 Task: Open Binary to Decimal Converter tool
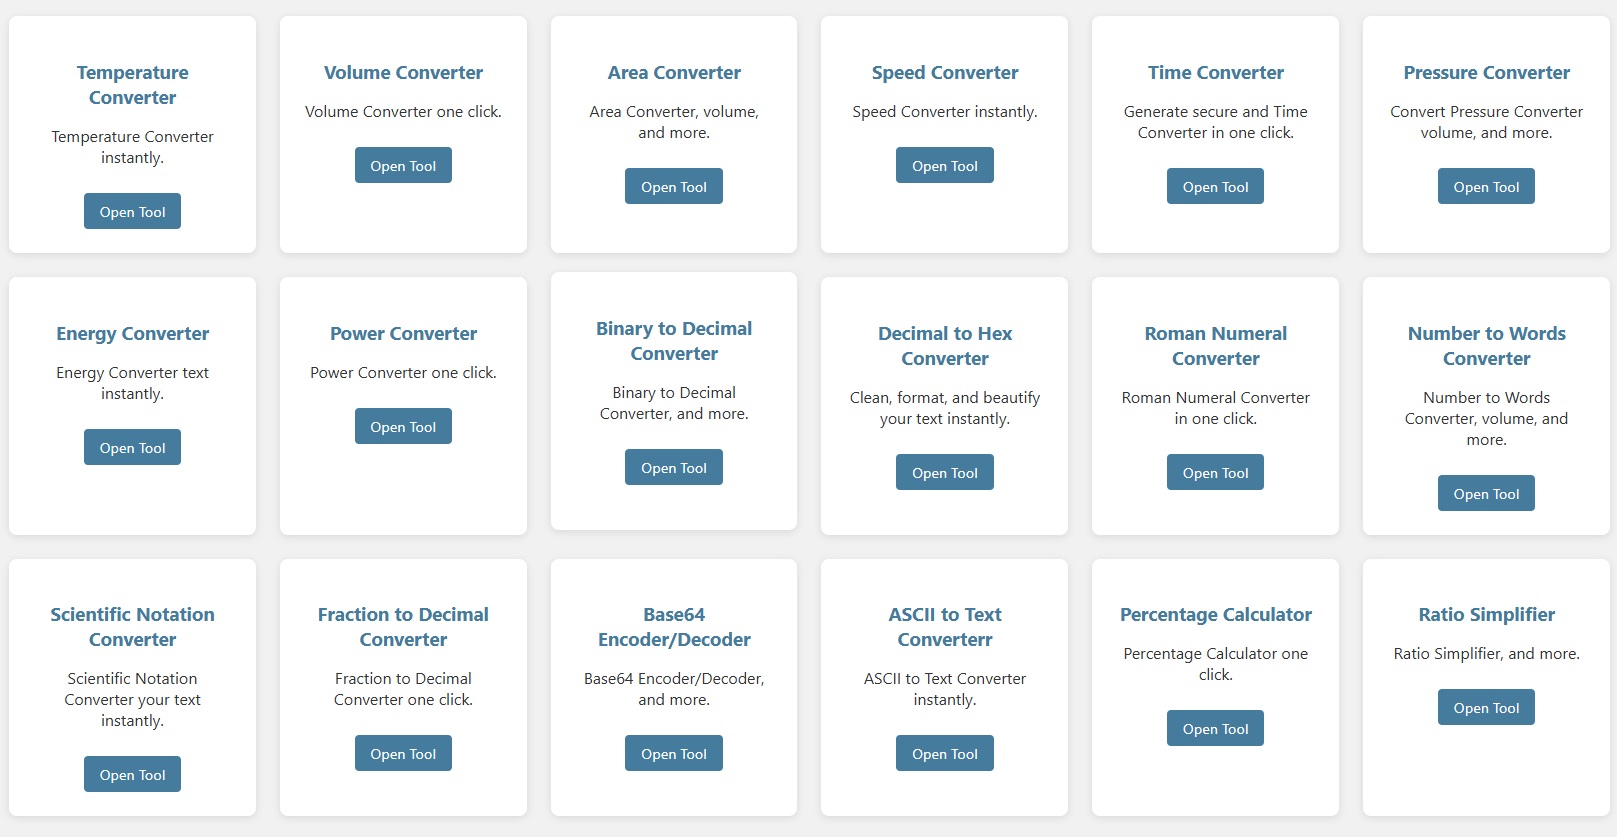pos(673,468)
